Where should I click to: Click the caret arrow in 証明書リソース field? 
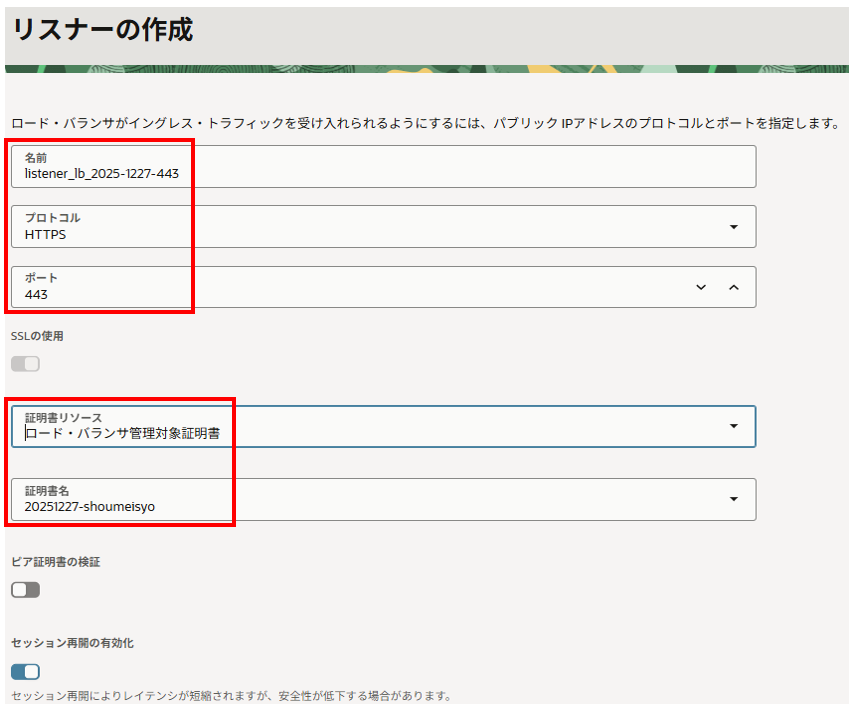[733, 426]
